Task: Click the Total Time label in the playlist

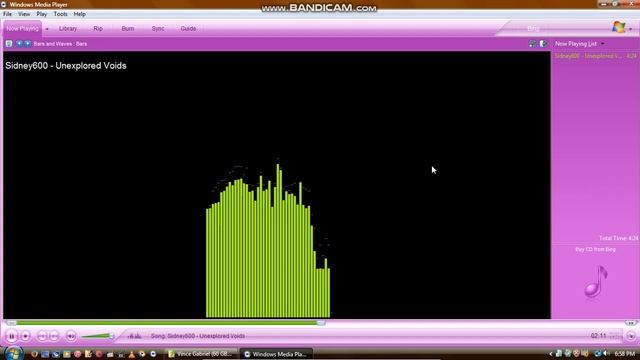Action: 618,238
